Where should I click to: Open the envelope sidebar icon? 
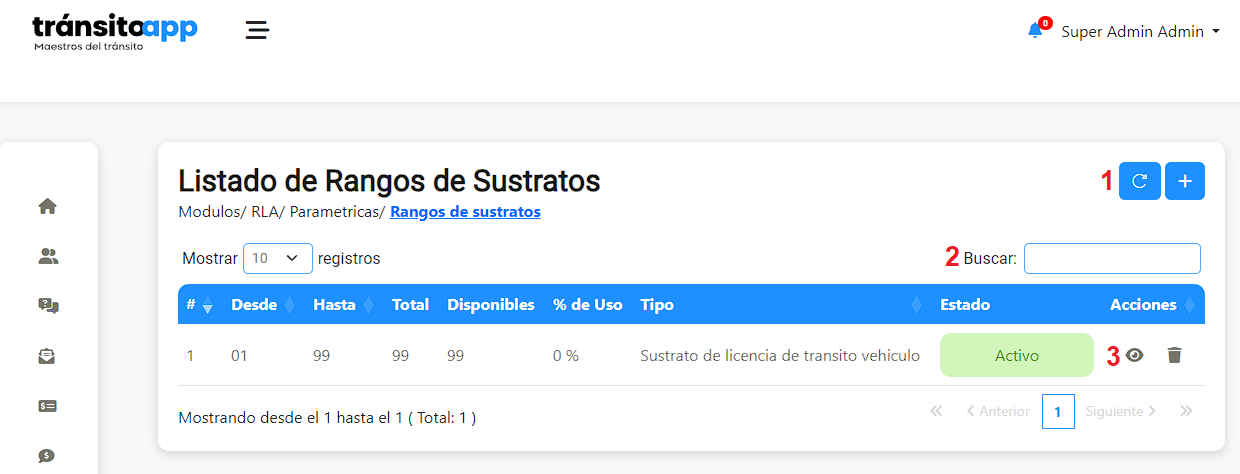click(x=48, y=356)
